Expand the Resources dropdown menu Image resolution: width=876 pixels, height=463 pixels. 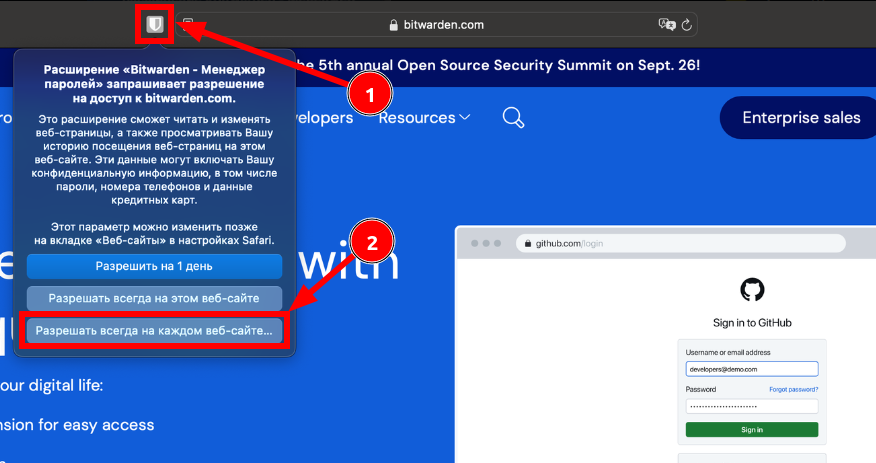point(424,118)
